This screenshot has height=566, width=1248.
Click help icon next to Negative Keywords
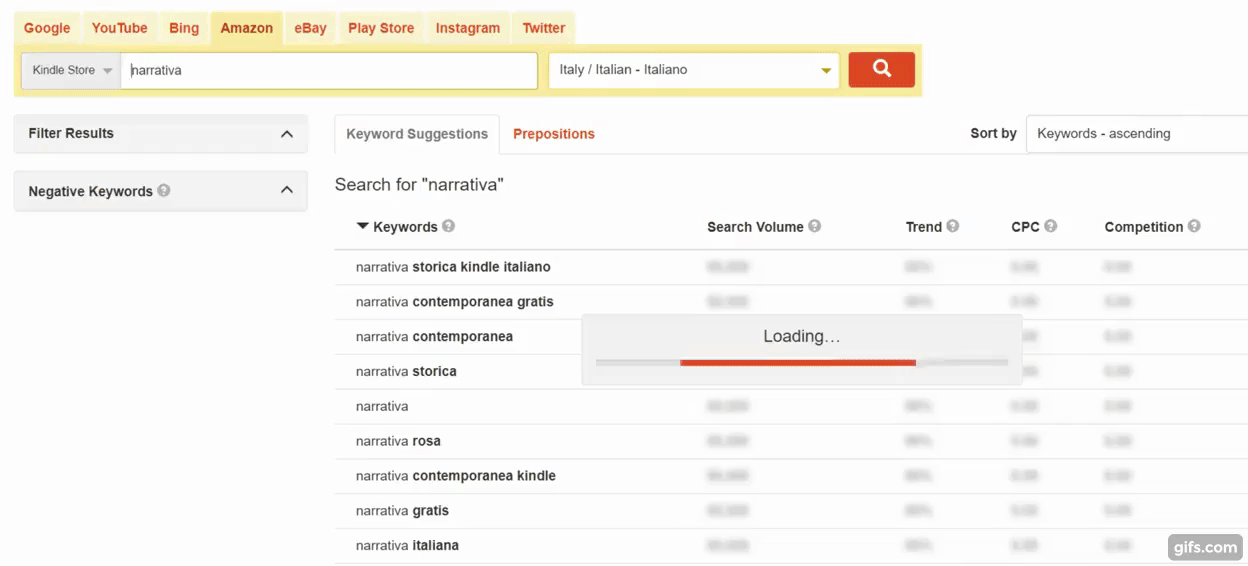pyautogui.click(x=164, y=190)
